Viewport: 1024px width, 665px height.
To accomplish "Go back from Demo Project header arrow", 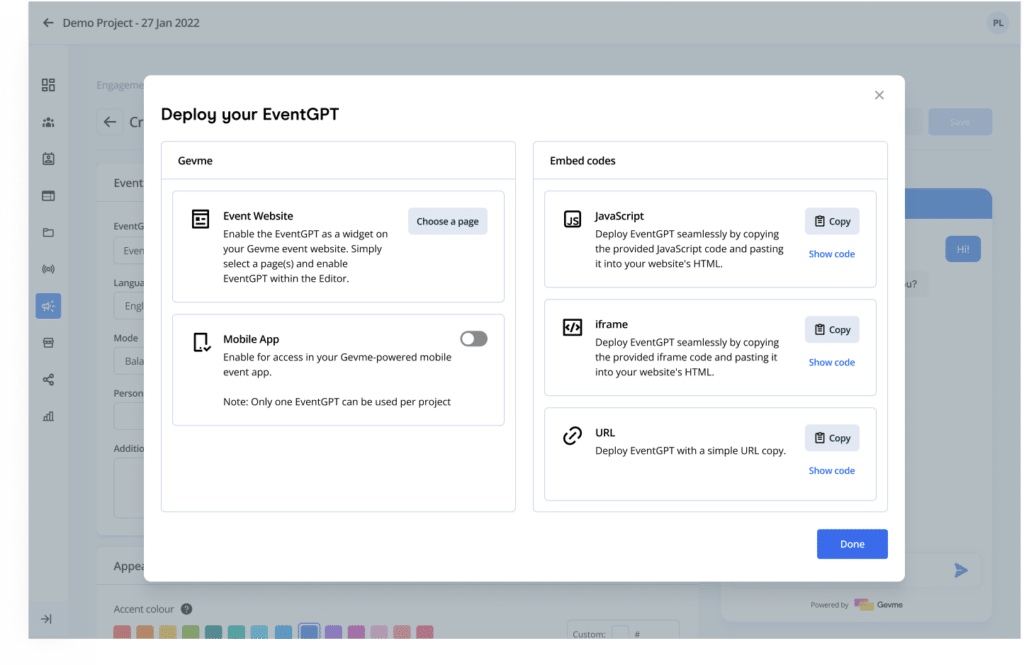I will point(48,23).
